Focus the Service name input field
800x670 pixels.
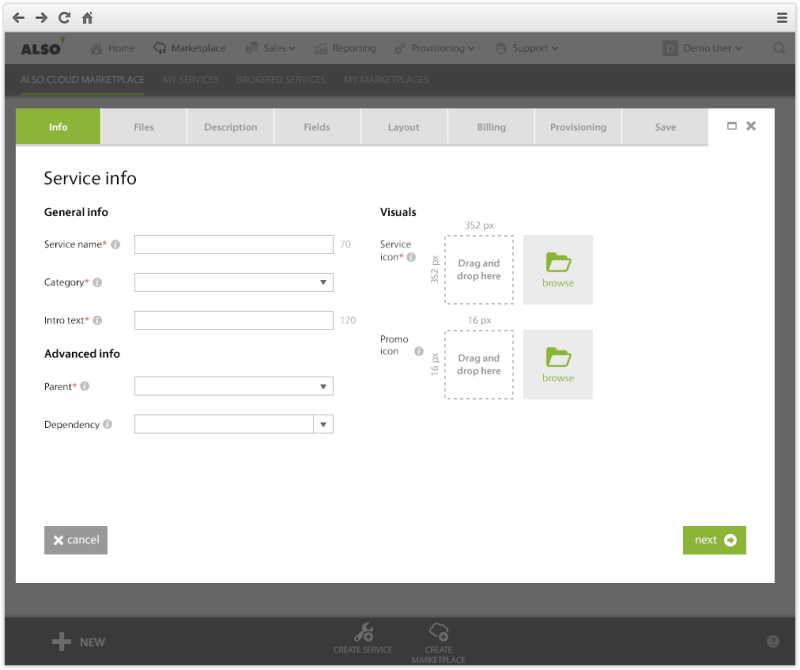pyautogui.click(x=233, y=245)
